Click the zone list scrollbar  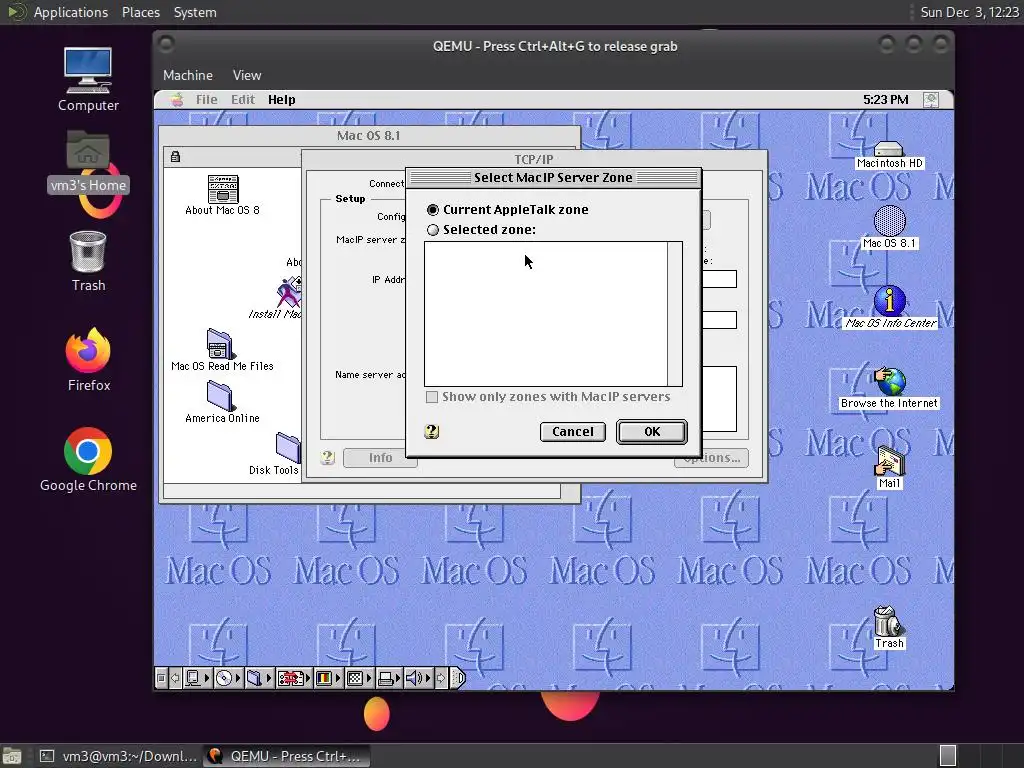(675, 314)
